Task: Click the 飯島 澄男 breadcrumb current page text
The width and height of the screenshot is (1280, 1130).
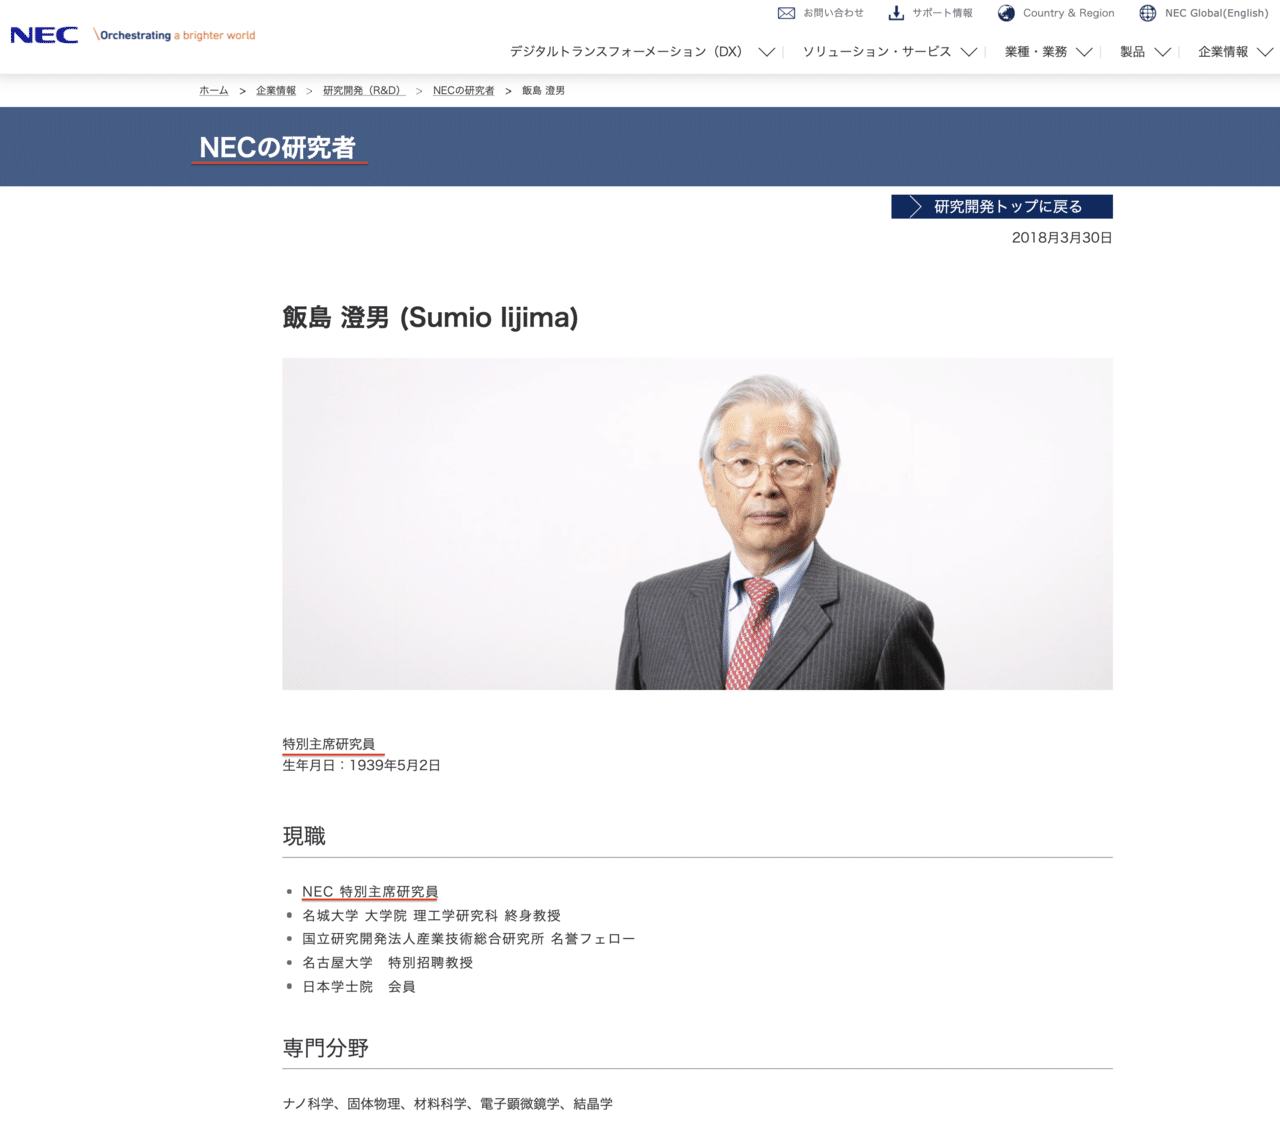Action: [543, 91]
